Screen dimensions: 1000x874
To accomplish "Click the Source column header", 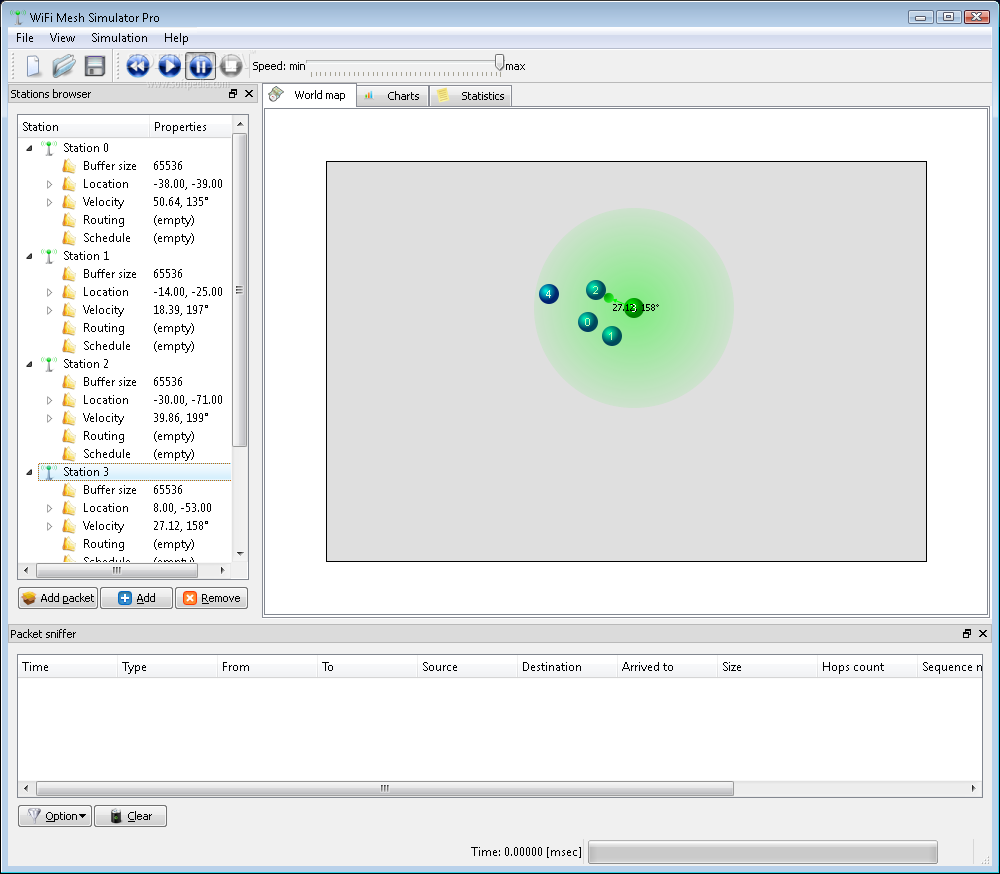I will [467, 667].
